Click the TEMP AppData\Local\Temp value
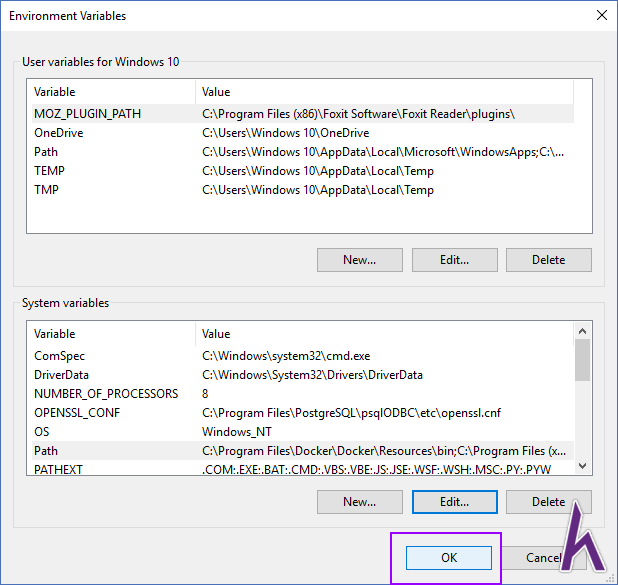Screen dimensions: 618x585 318,171
